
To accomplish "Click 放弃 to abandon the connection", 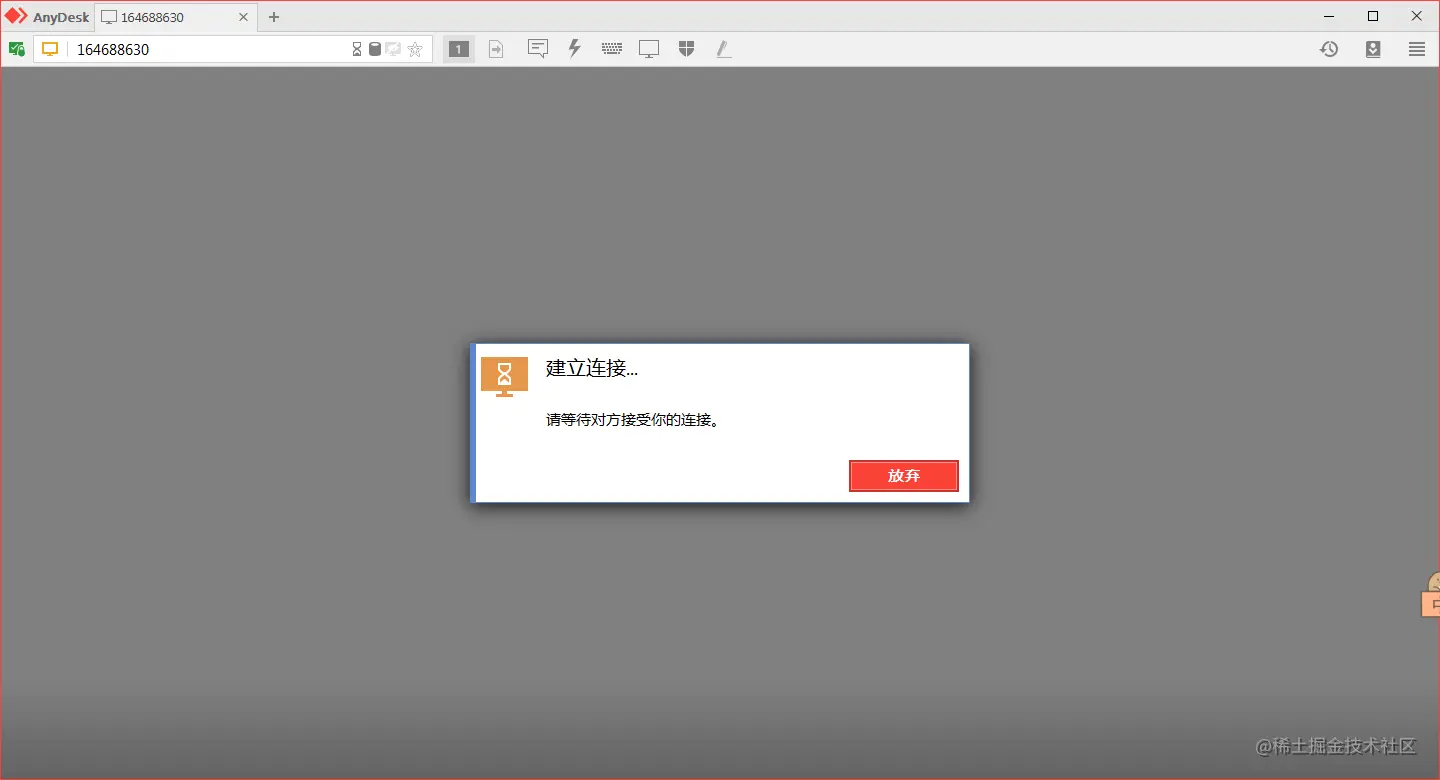I will 903,476.
